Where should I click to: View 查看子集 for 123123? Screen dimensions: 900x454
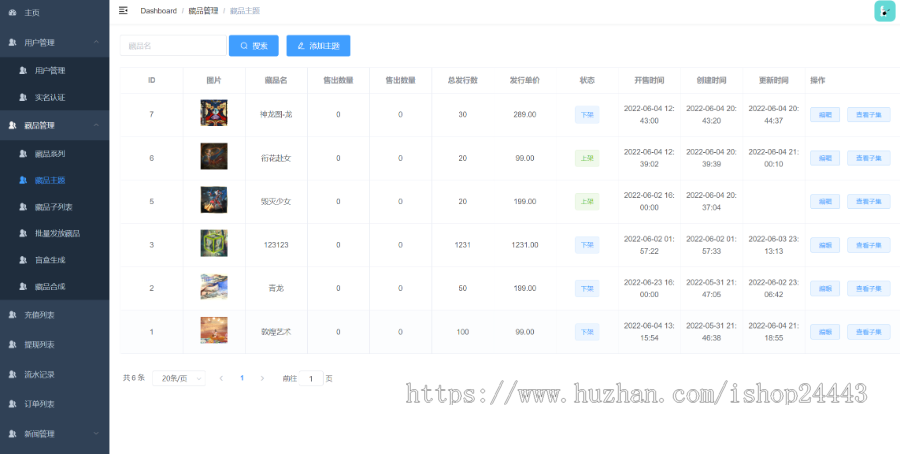click(868, 245)
